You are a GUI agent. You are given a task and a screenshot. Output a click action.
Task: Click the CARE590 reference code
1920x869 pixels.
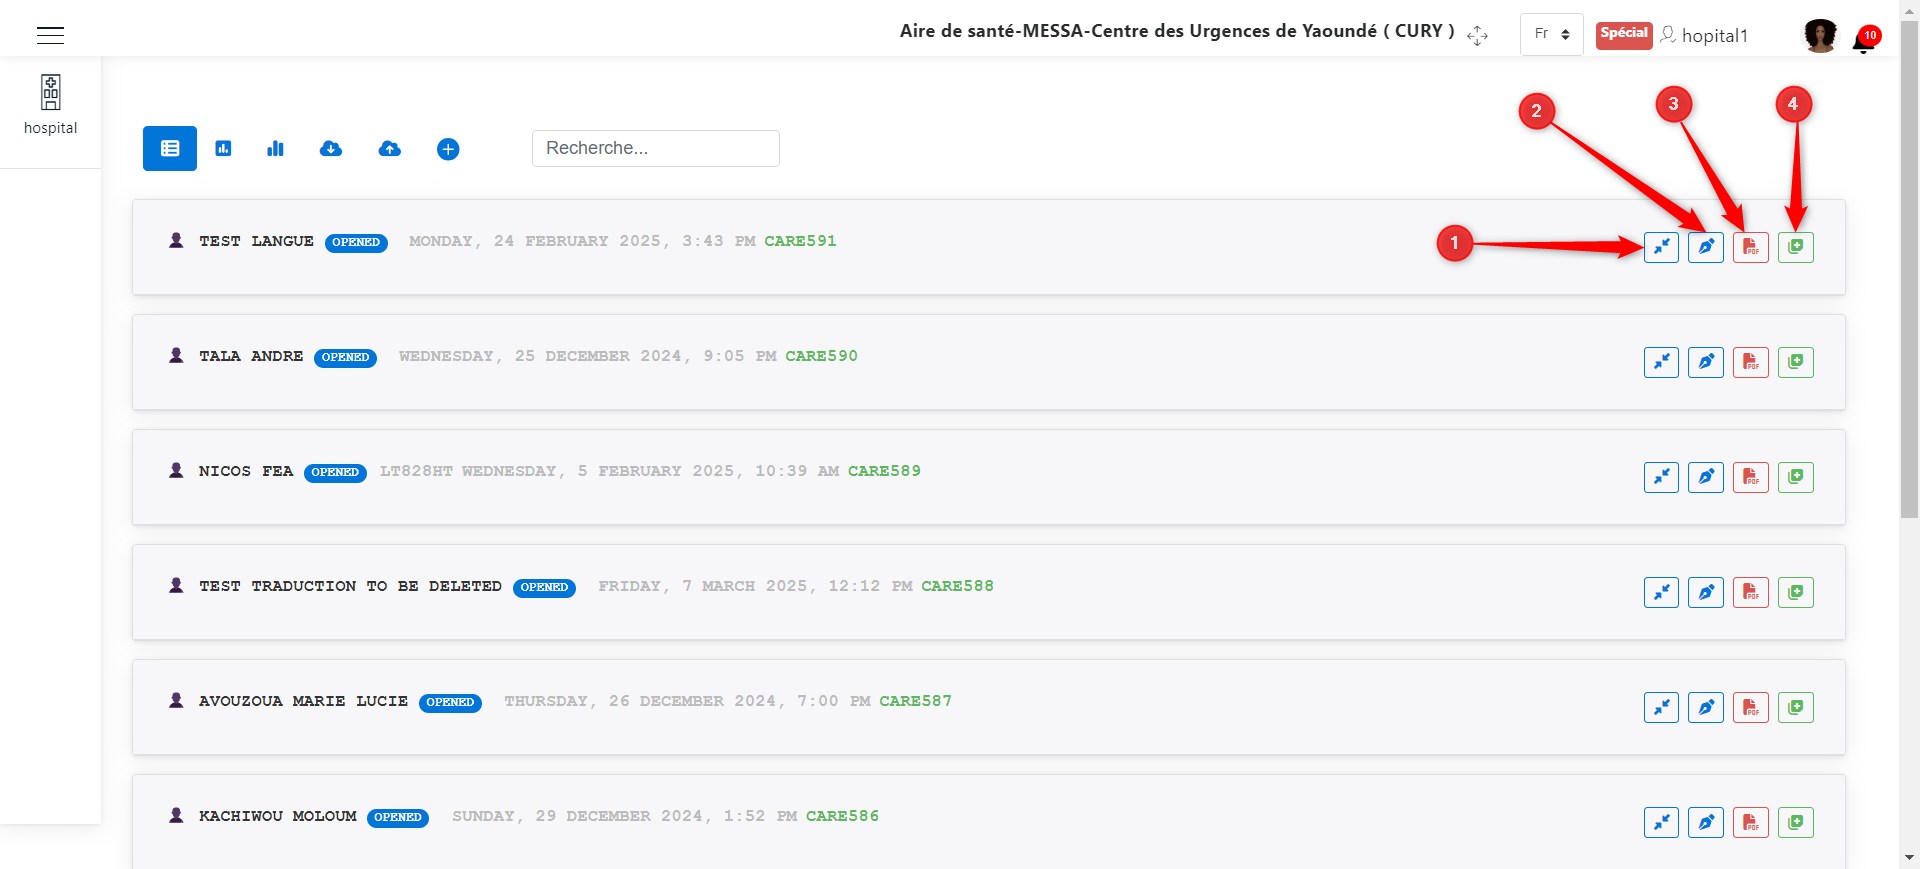(x=821, y=356)
